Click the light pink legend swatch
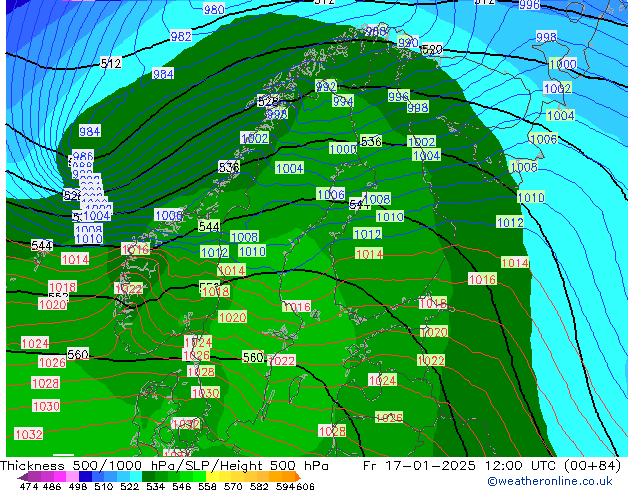Image resolution: width=634 pixels, height=490 pixels. (73, 477)
